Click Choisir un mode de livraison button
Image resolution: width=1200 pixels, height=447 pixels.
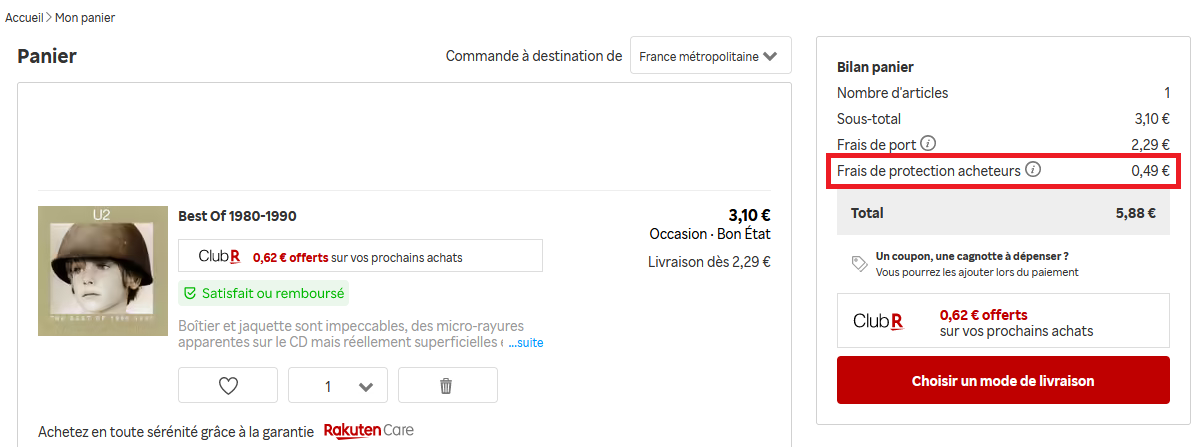point(1003,380)
